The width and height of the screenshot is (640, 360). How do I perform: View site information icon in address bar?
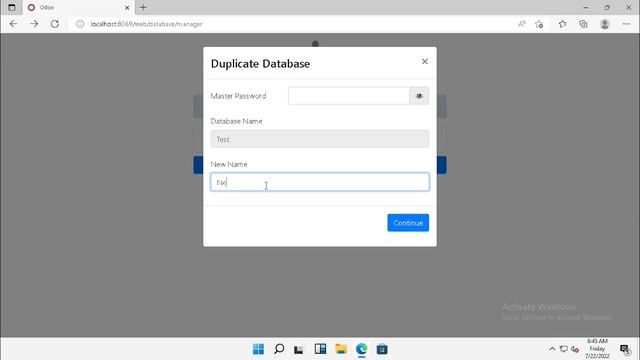click(x=80, y=24)
